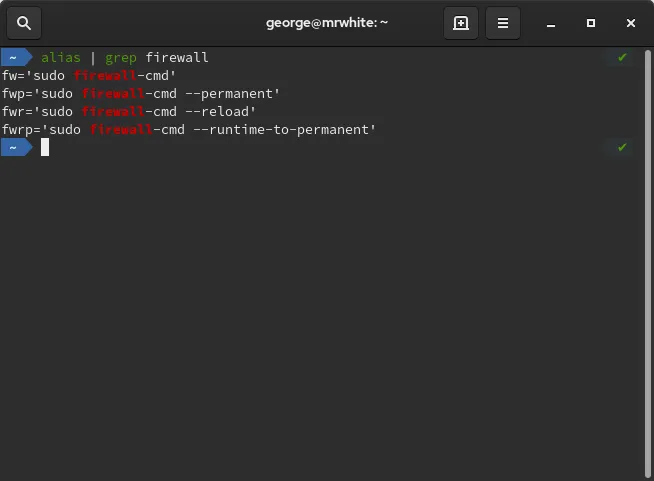Click the fwrp --runtime-to-permanent alias line
The height and width of the screenshot is (481, 654).
click(189, 129)
